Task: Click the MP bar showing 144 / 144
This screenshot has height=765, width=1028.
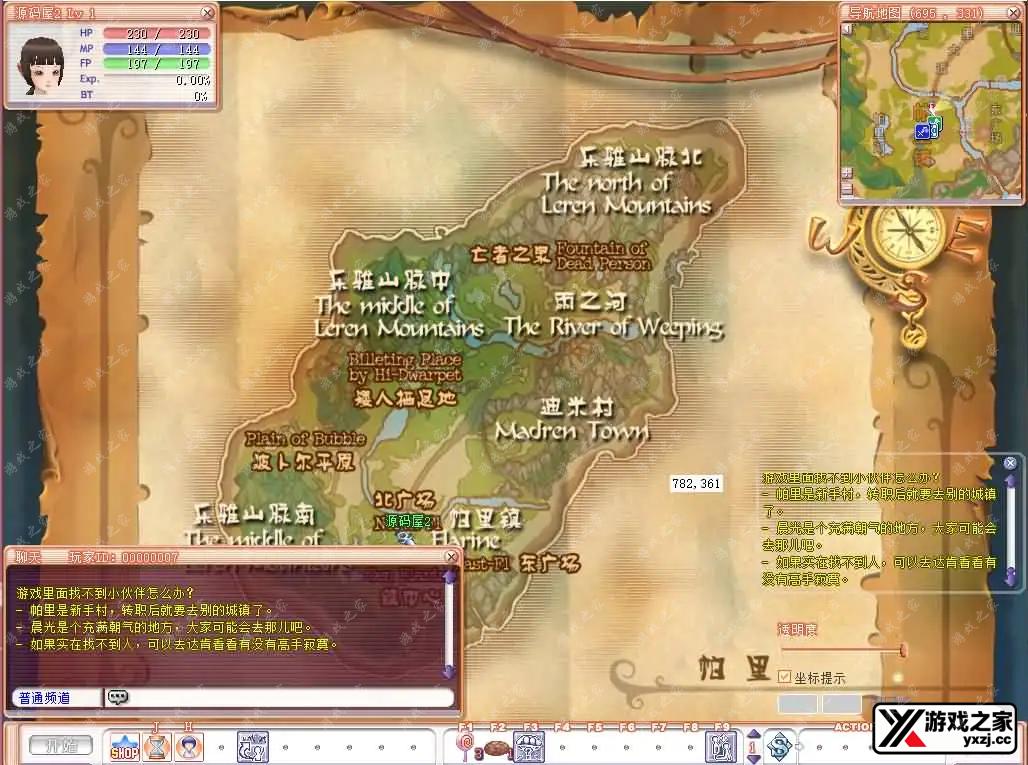Action: point(157,49)
